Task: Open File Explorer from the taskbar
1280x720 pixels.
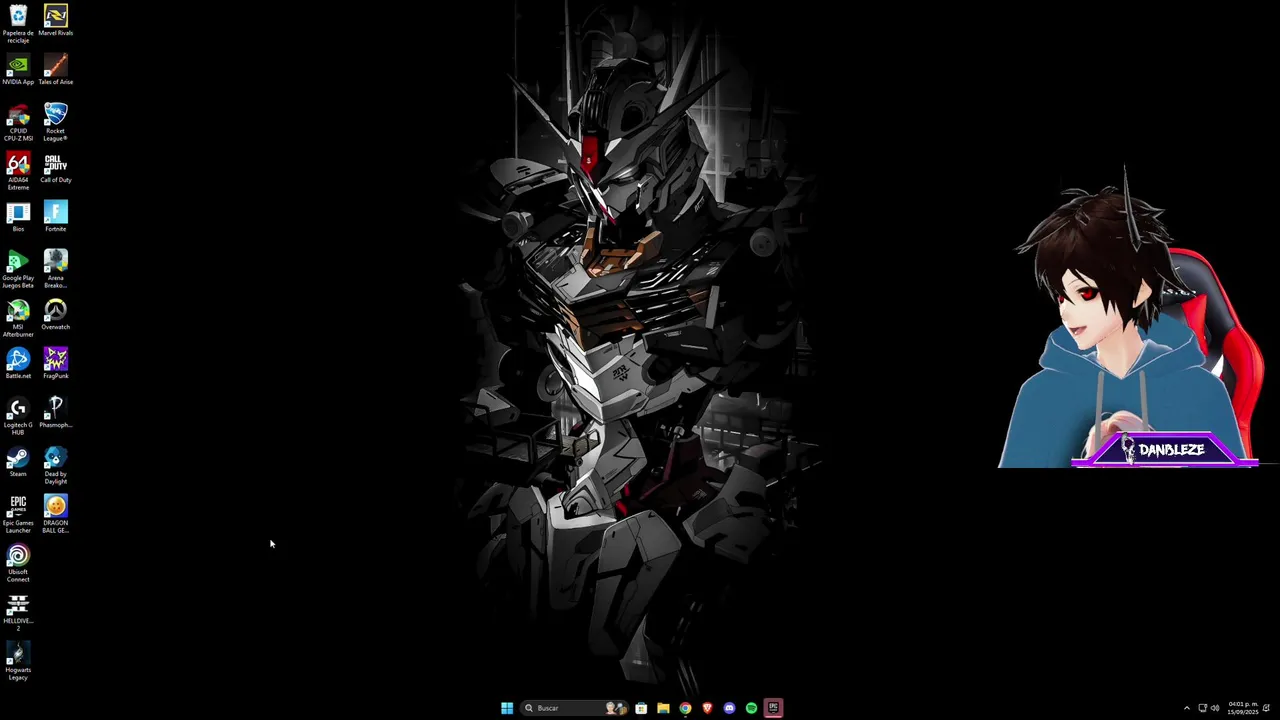Action: pos(663,708)
